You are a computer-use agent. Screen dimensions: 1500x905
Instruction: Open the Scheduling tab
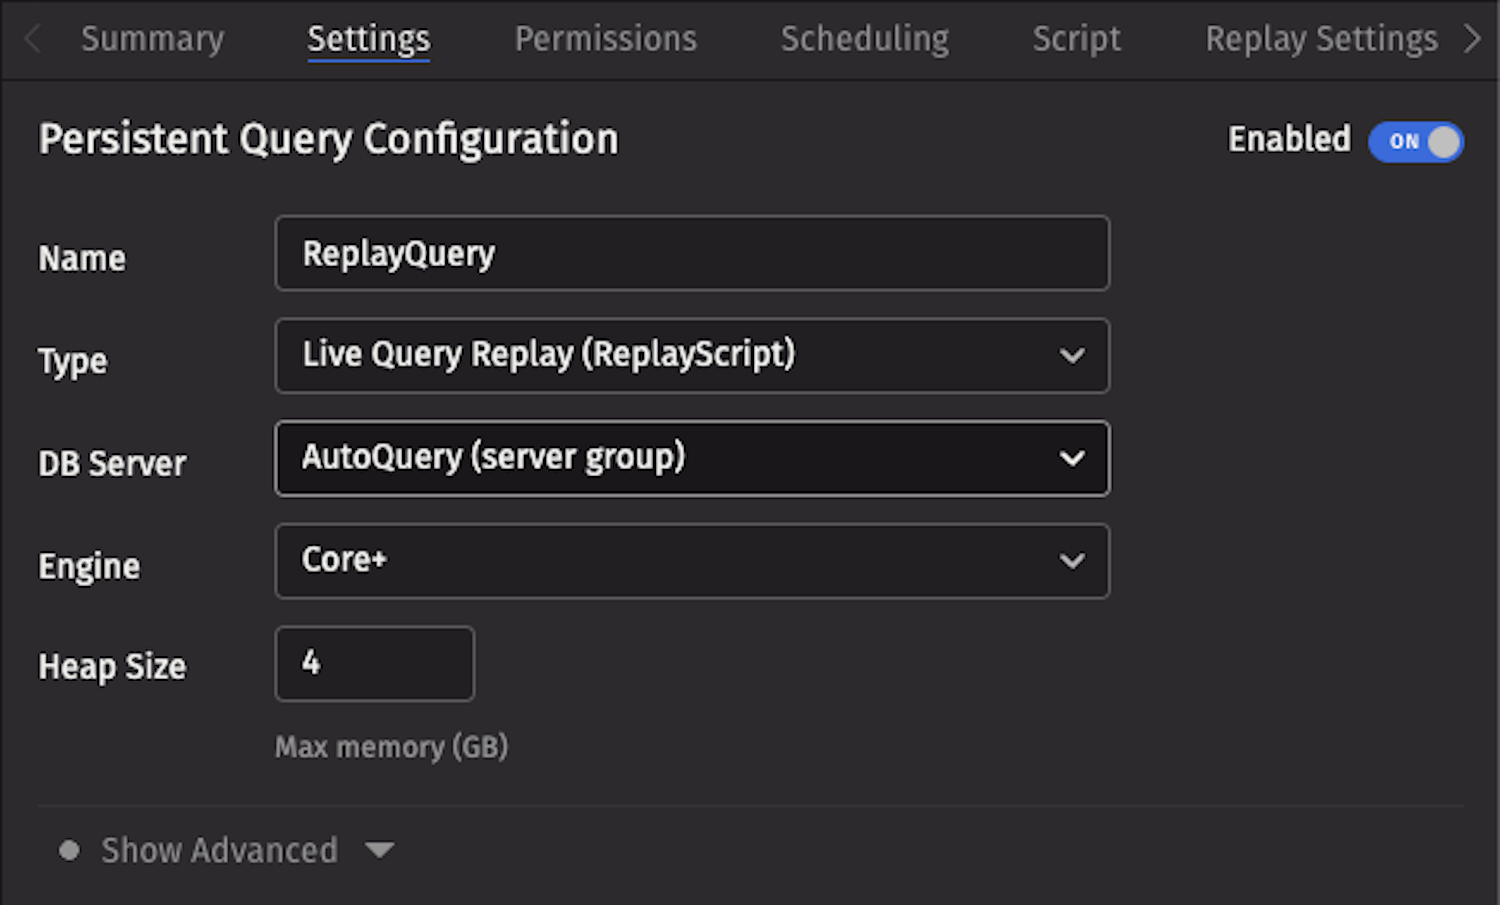864,39
